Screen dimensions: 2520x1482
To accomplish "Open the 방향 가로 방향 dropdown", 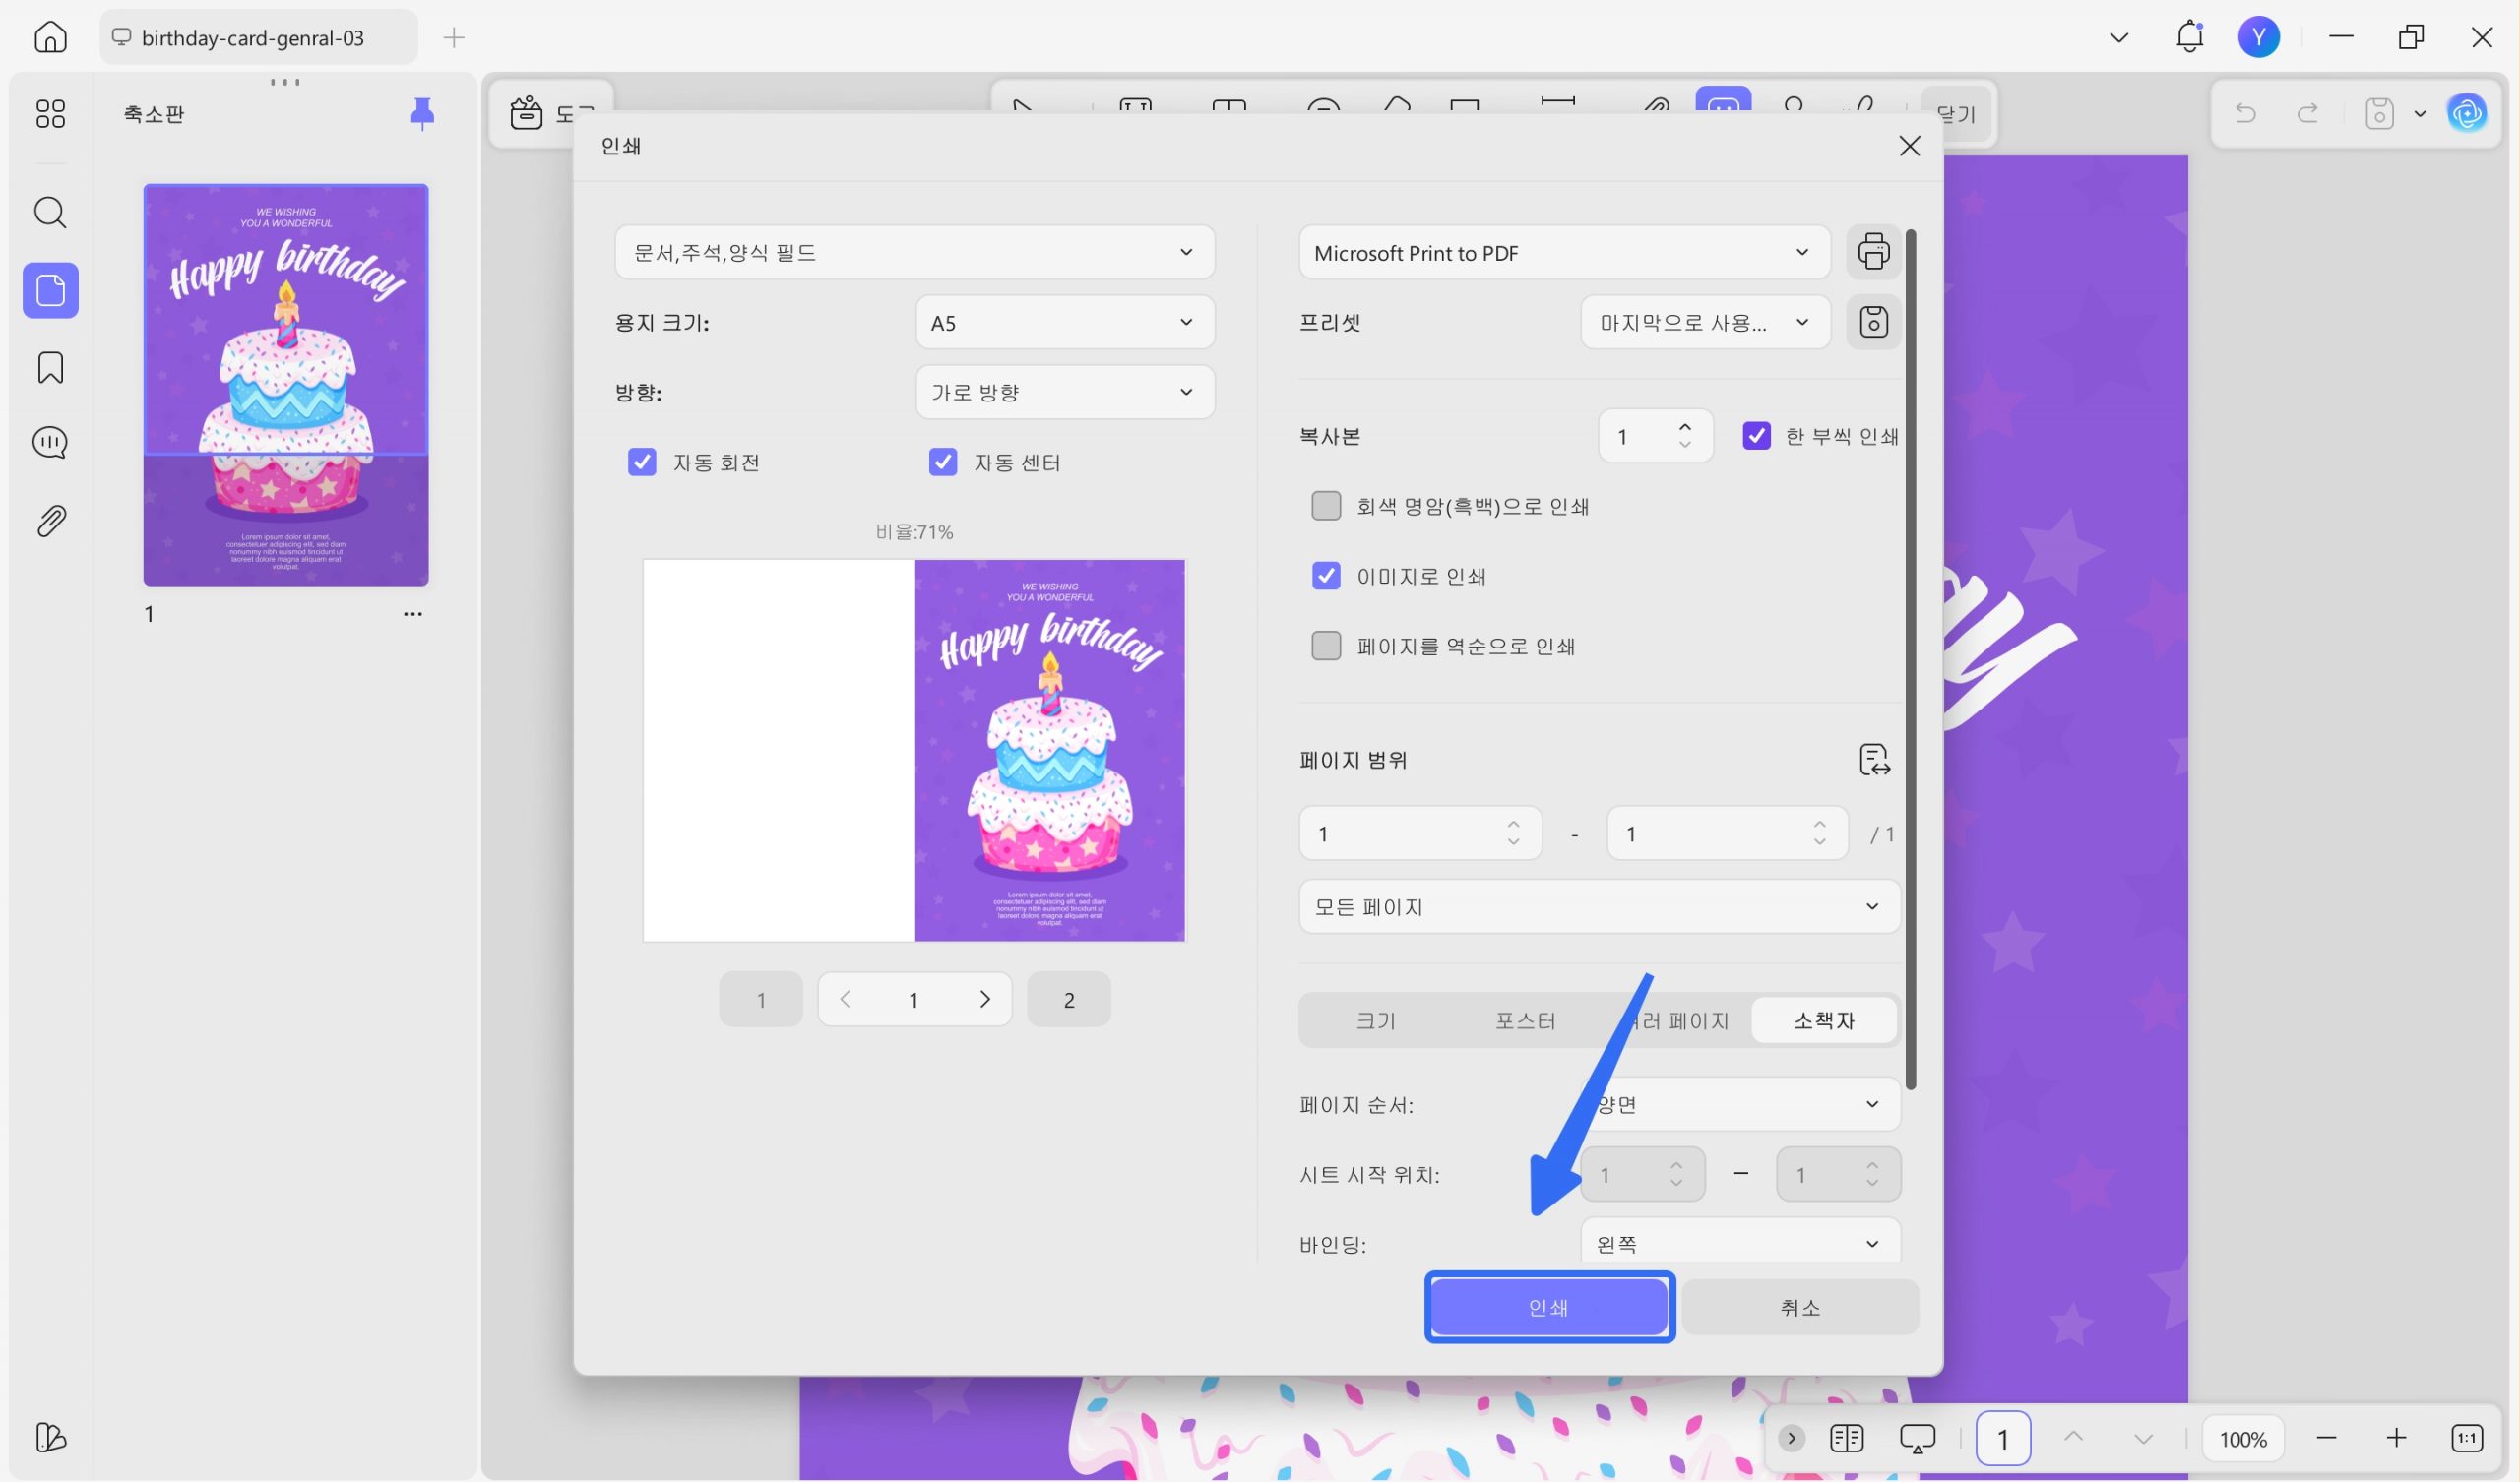I will [1065, 392].
